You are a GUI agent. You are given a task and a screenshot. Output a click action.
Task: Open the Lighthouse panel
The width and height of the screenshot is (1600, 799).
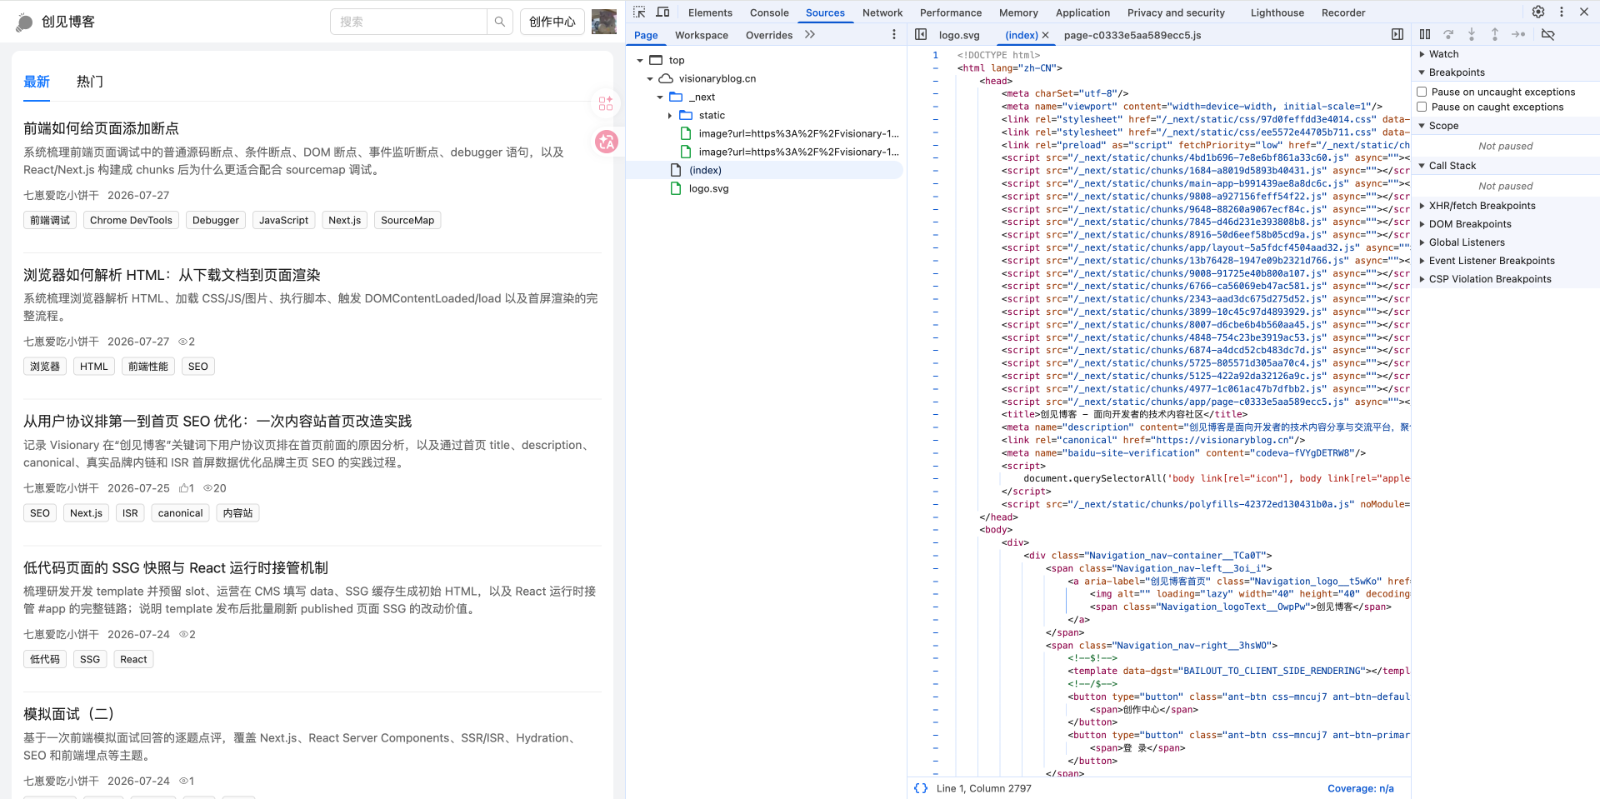[1277, 13]
